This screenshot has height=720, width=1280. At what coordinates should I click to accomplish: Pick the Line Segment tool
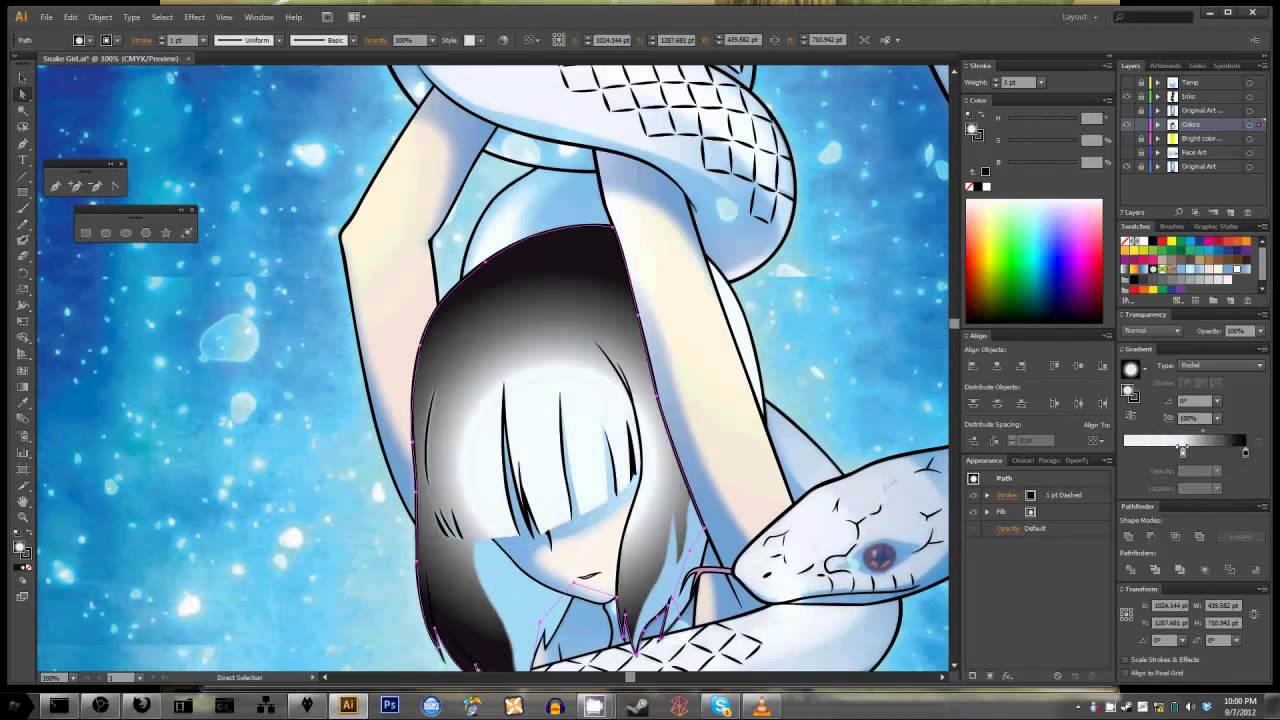click(x=22, y=176)
